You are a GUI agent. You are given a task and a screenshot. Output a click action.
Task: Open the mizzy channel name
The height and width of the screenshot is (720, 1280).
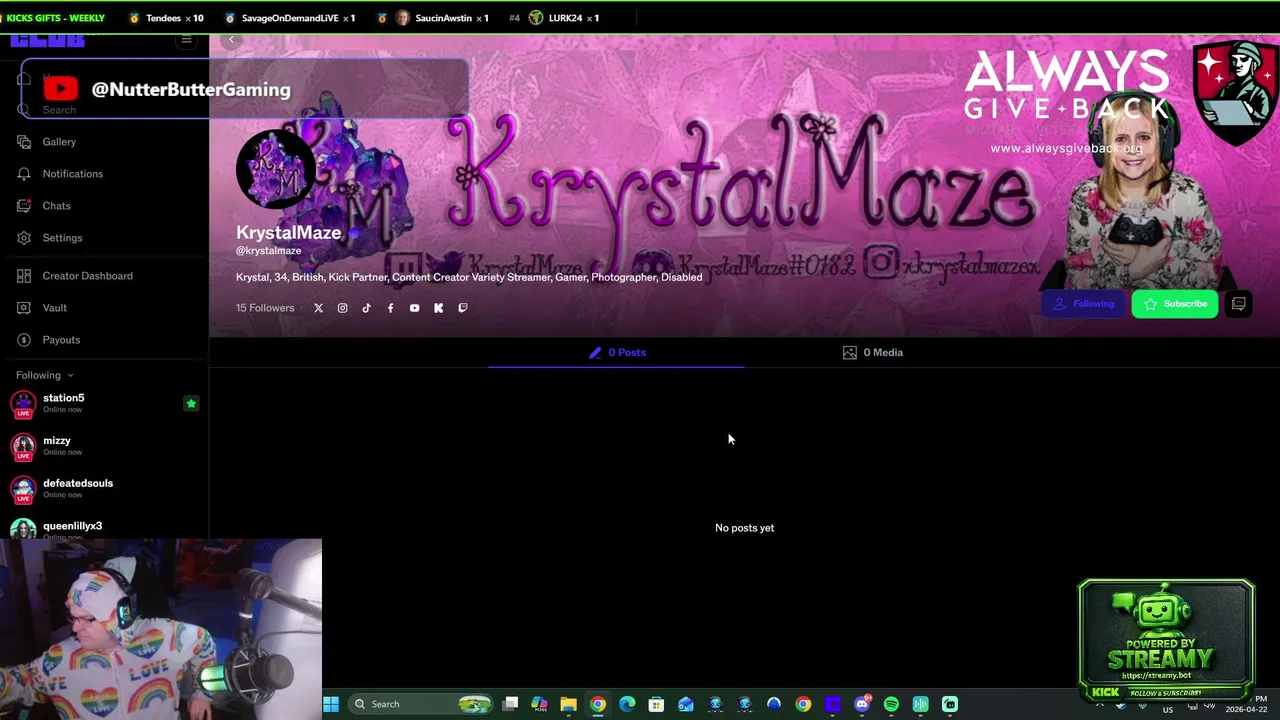56,441
